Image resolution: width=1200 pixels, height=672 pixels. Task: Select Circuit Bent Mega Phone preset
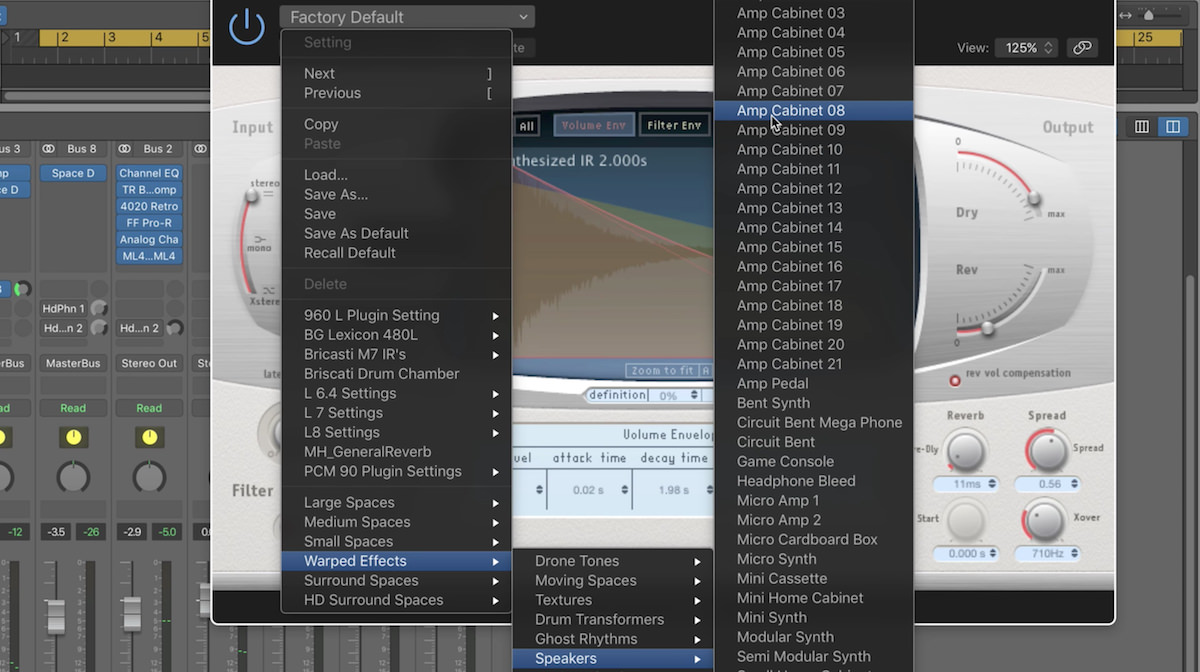[813, 422]
